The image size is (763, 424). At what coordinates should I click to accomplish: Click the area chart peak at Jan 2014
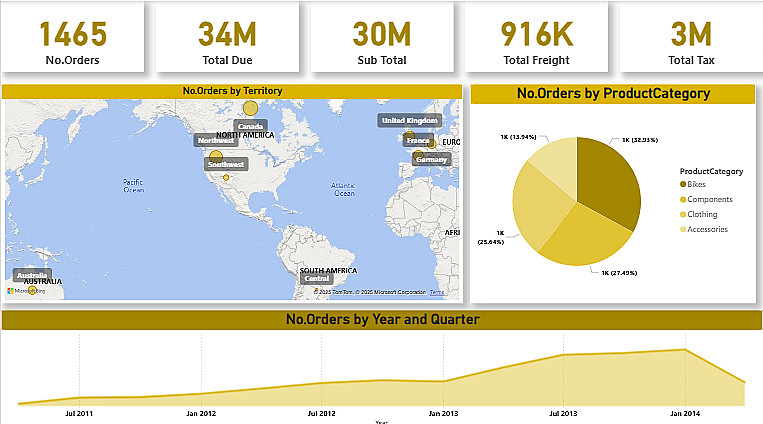point(685,350)
